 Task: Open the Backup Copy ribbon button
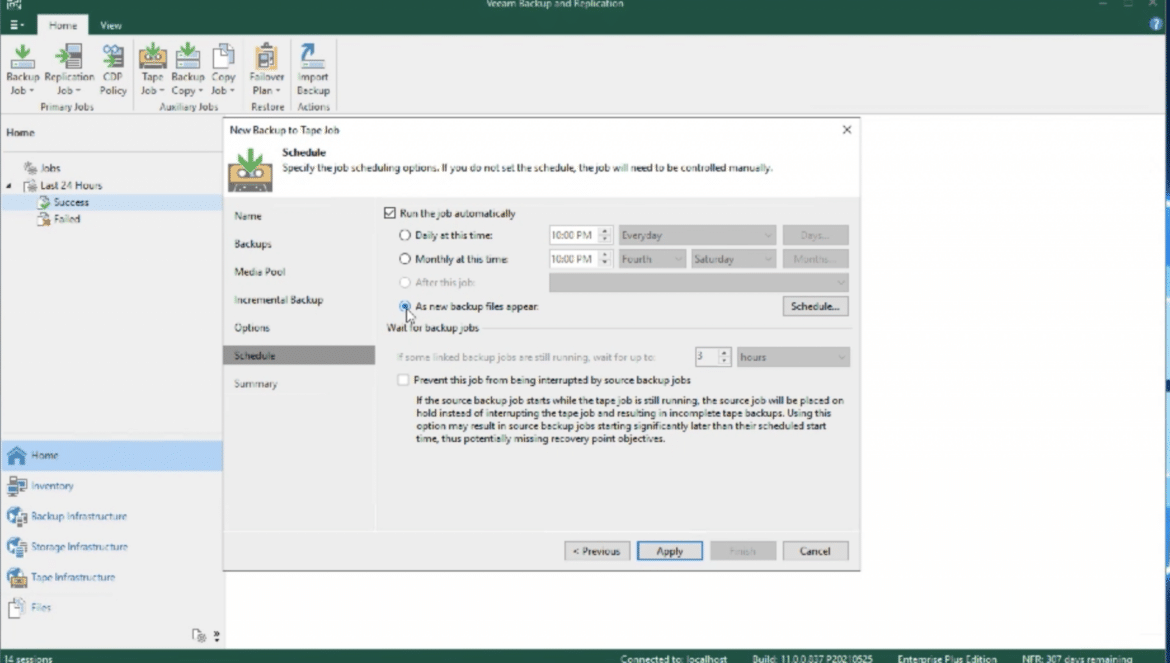187,69
